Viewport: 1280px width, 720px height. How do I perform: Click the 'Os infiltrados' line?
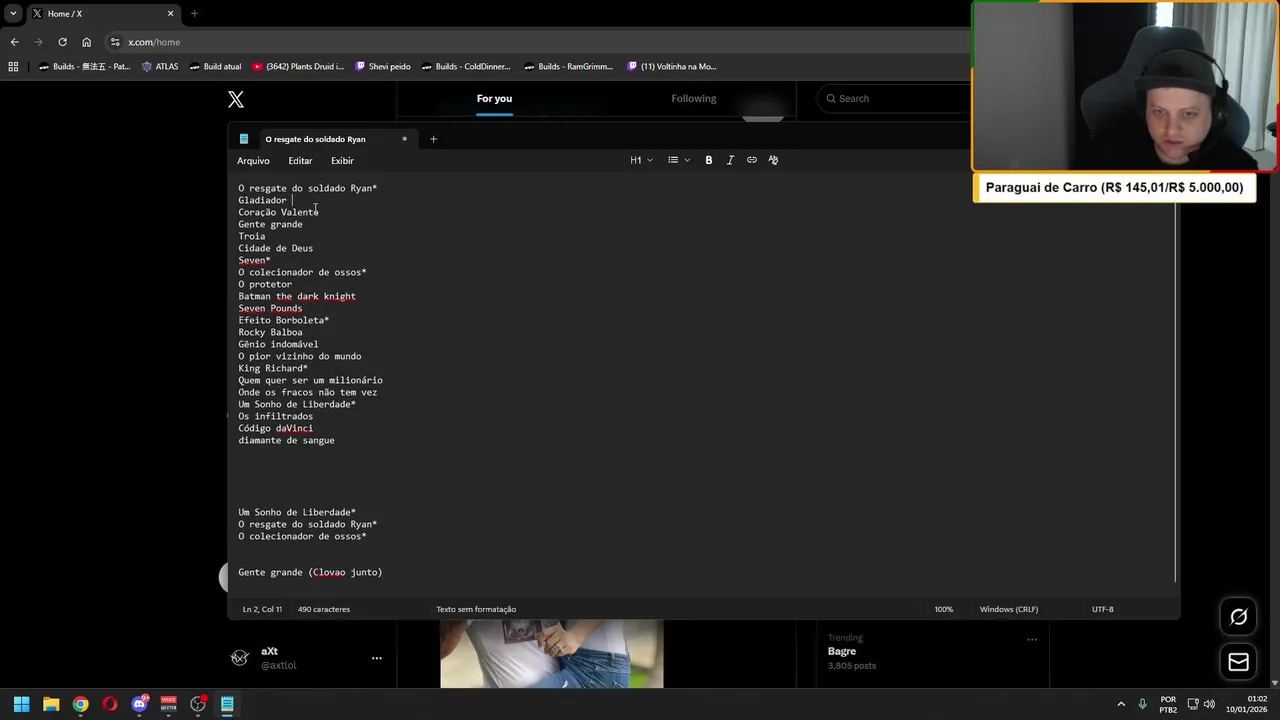[x=275, y=416]
